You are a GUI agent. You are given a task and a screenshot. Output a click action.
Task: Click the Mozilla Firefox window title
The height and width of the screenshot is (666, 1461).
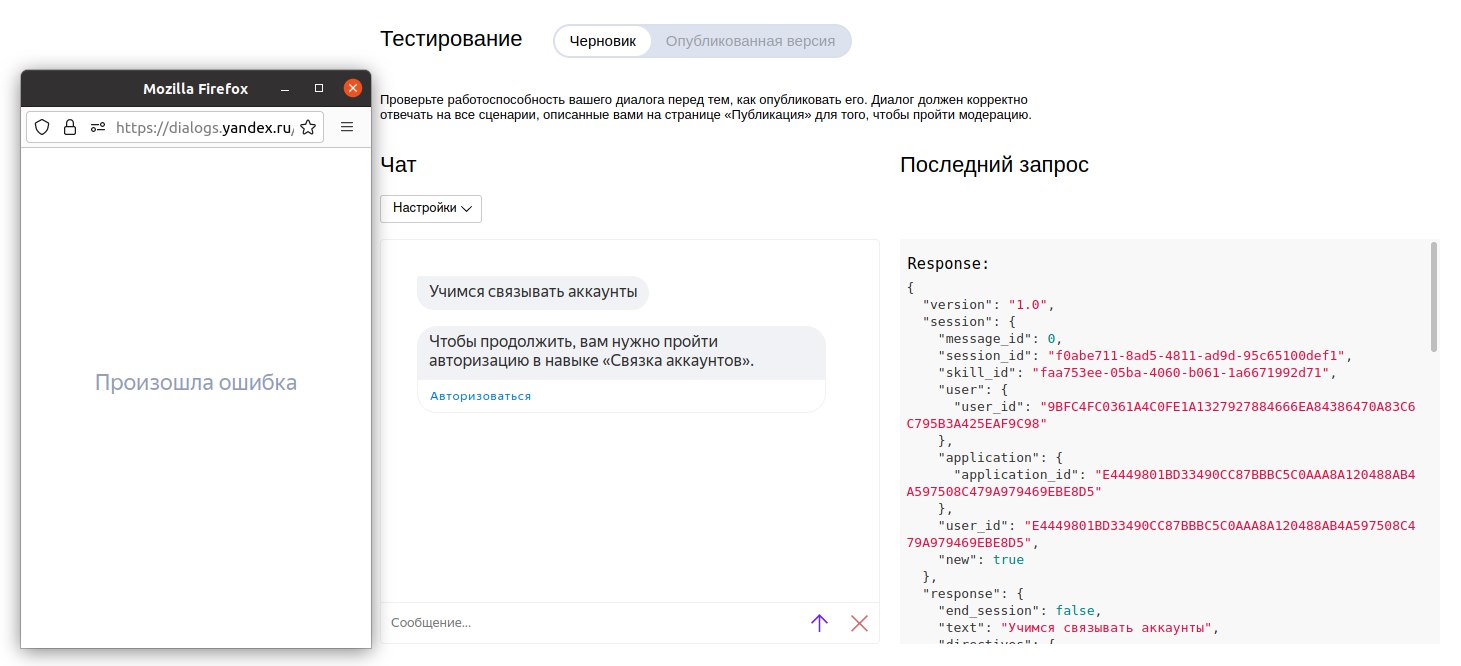pyautogui.click(x=196, y=89)
